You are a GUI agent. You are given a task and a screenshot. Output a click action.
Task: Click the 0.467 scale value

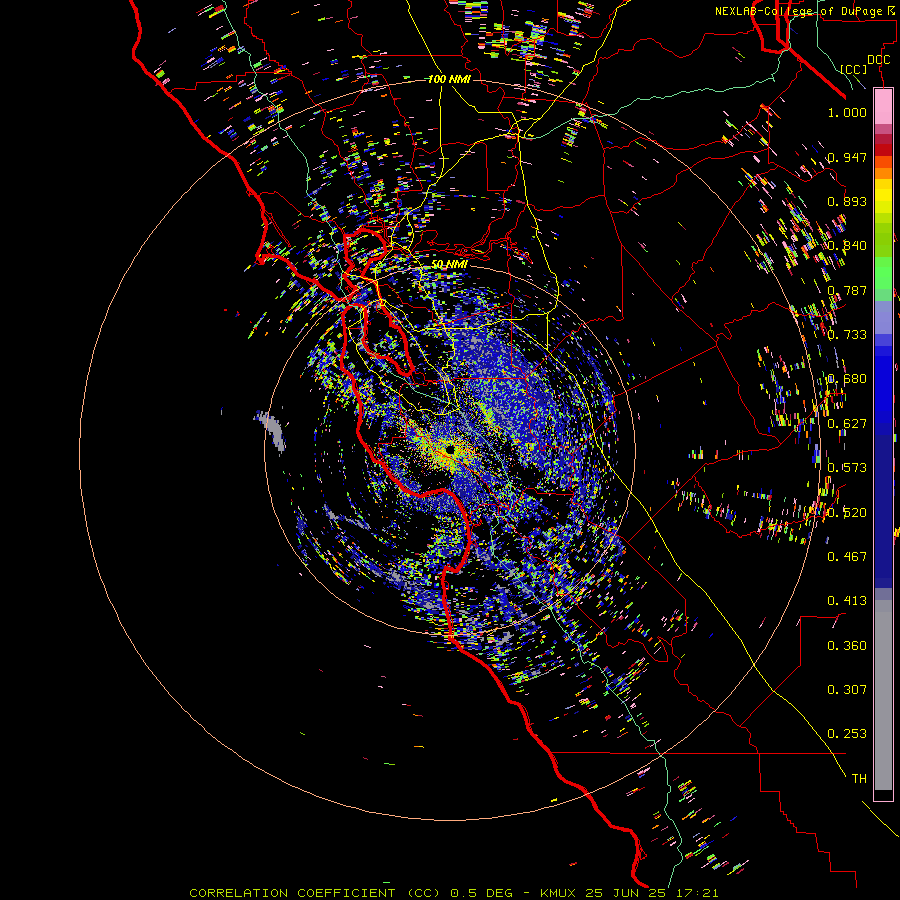pos(847,557)
